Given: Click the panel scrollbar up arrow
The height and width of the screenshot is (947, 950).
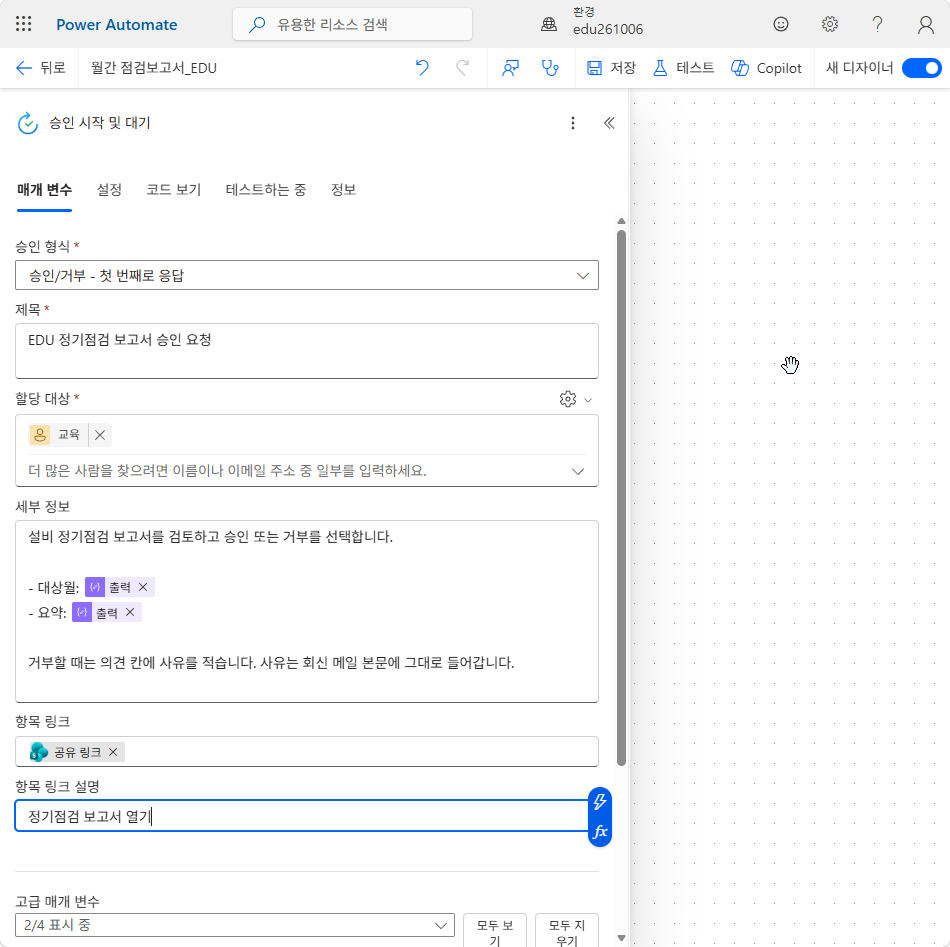Looking at the screenshot, I should point(621,221).
